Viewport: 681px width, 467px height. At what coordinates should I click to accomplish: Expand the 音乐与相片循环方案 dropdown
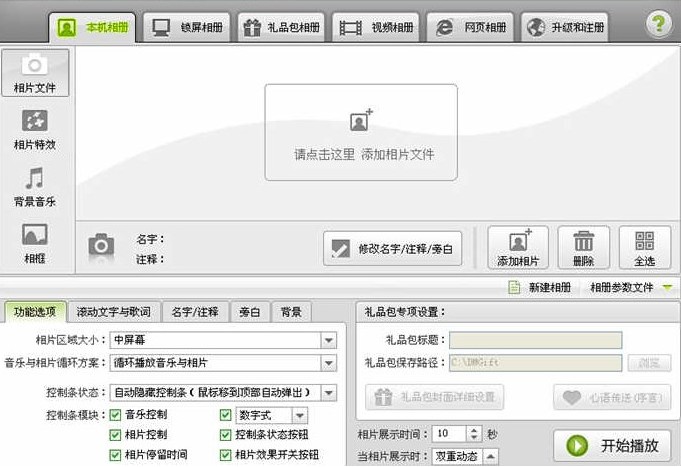pos(329,363)
